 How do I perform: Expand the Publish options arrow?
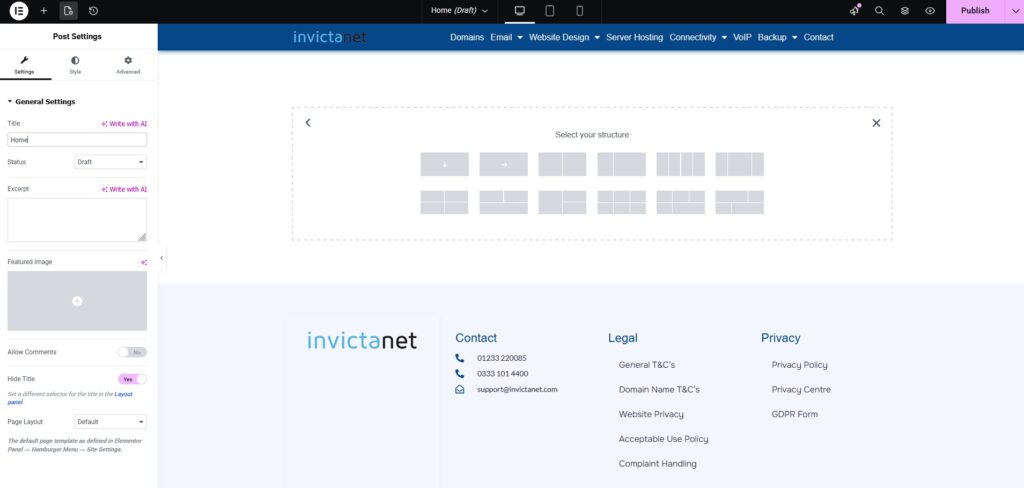pos(1015,11)
